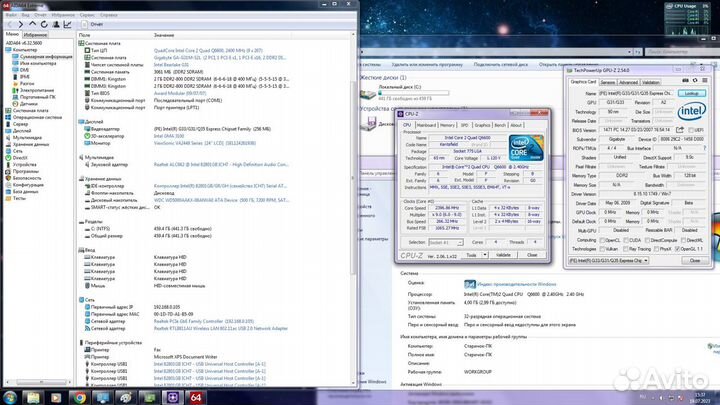720x405 pixels.
Task: Open the Файл menu in AIDA64
Action: coord(11,15)
